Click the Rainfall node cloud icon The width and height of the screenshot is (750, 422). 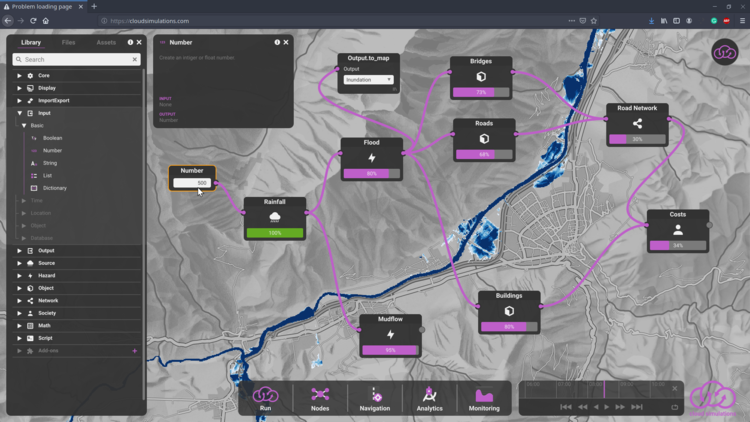[275, 217]
